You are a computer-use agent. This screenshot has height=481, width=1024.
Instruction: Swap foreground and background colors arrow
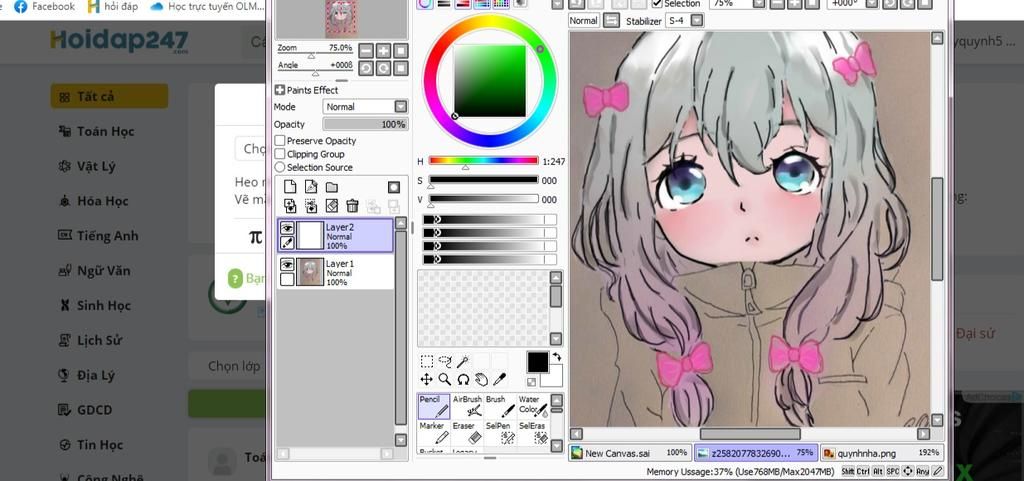555,357
